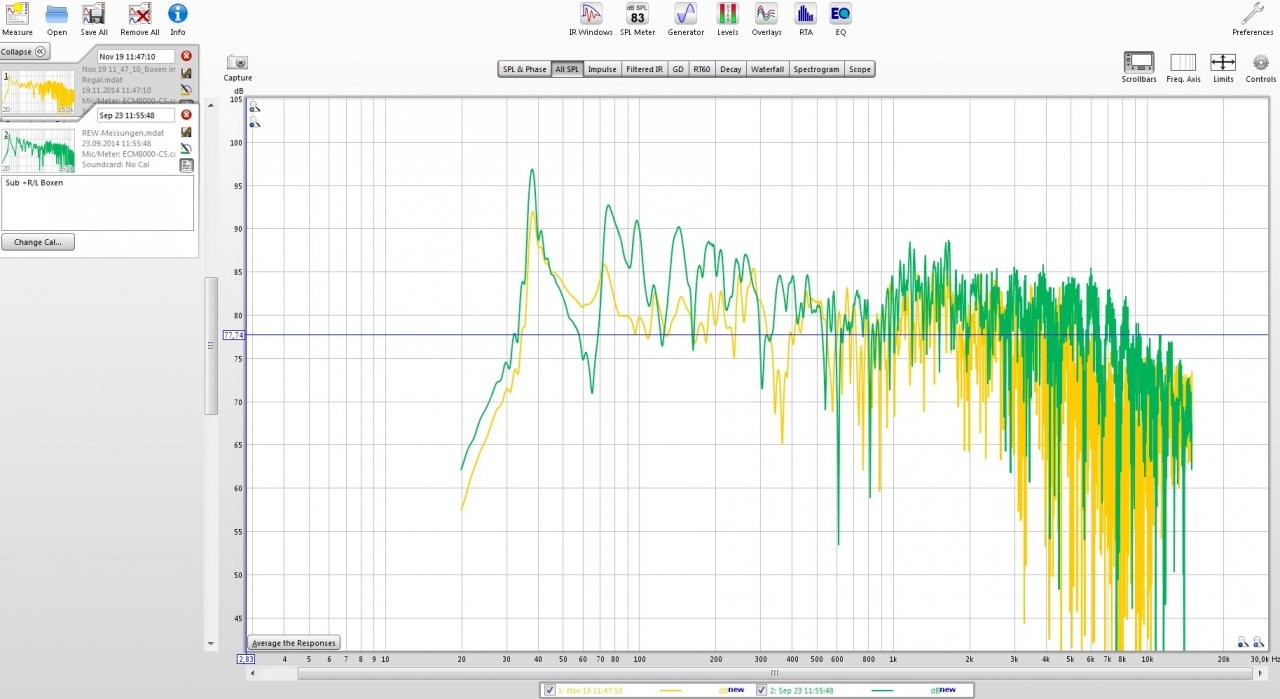Switch to the Impulse tab
This screenshot has height=699, width=1280.
tap(602, 69)
